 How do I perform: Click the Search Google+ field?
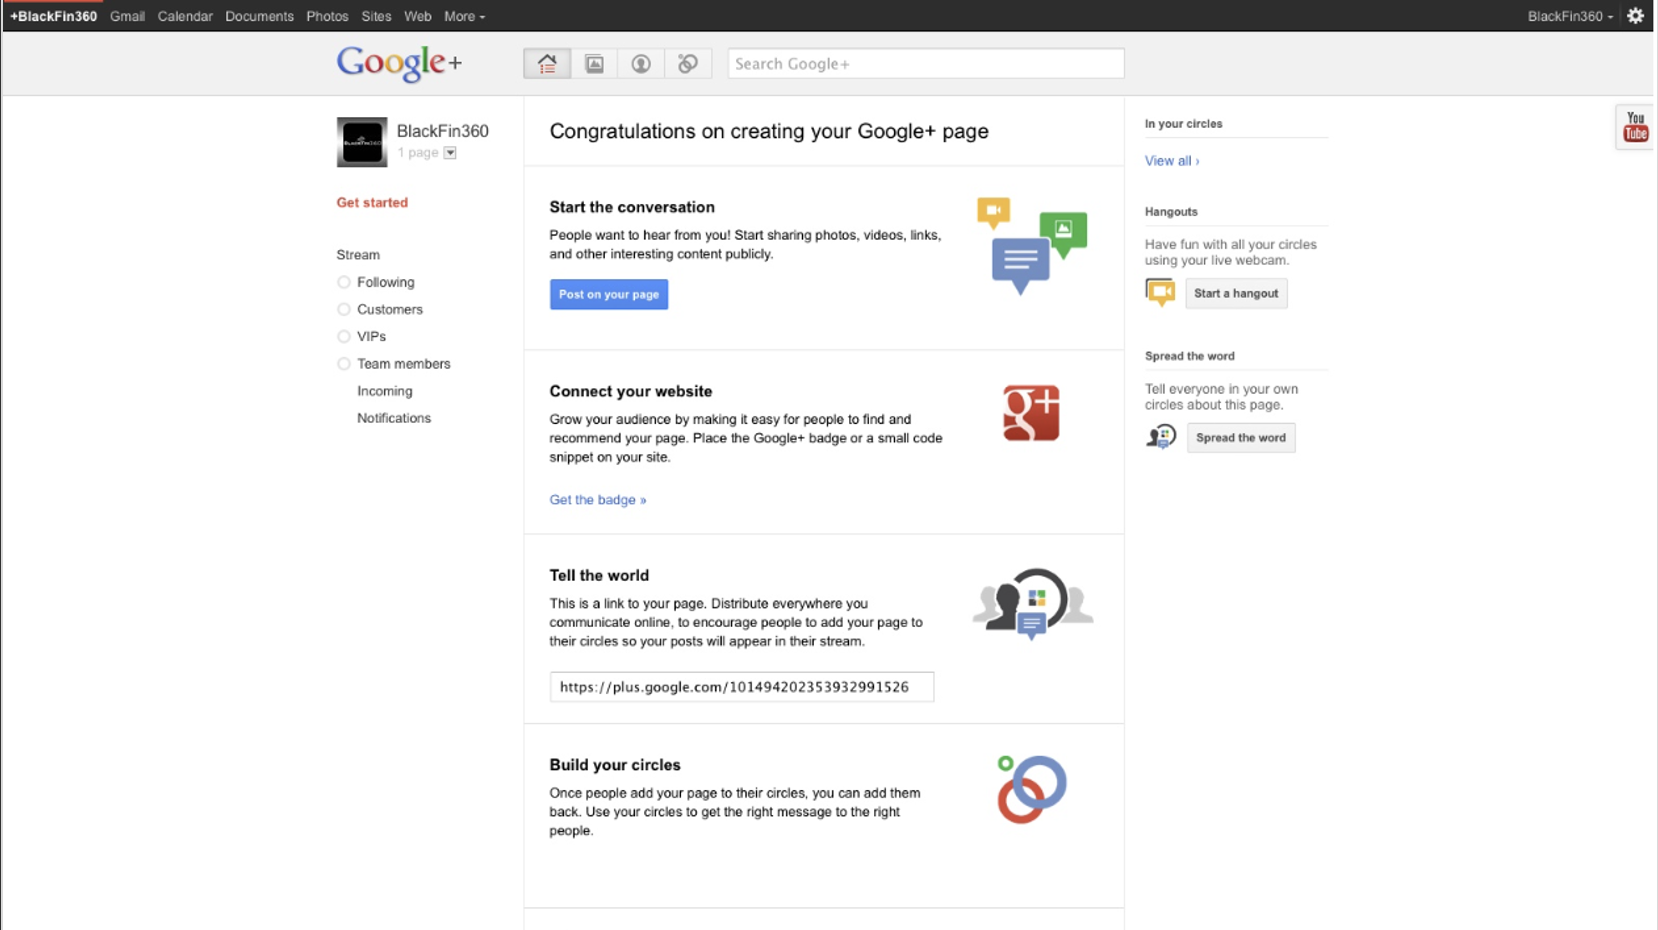pyautogui.click(x=925, y=64)
